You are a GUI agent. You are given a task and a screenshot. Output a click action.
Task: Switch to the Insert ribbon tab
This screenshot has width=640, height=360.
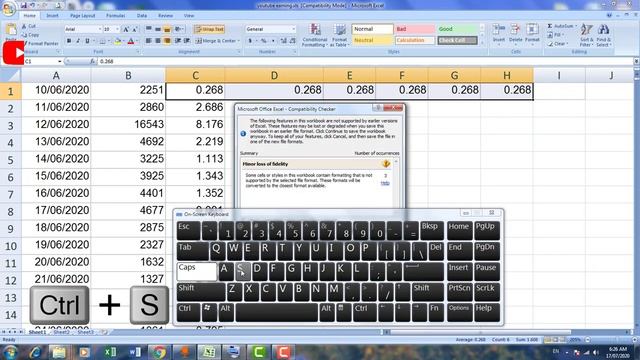point(52,16)
